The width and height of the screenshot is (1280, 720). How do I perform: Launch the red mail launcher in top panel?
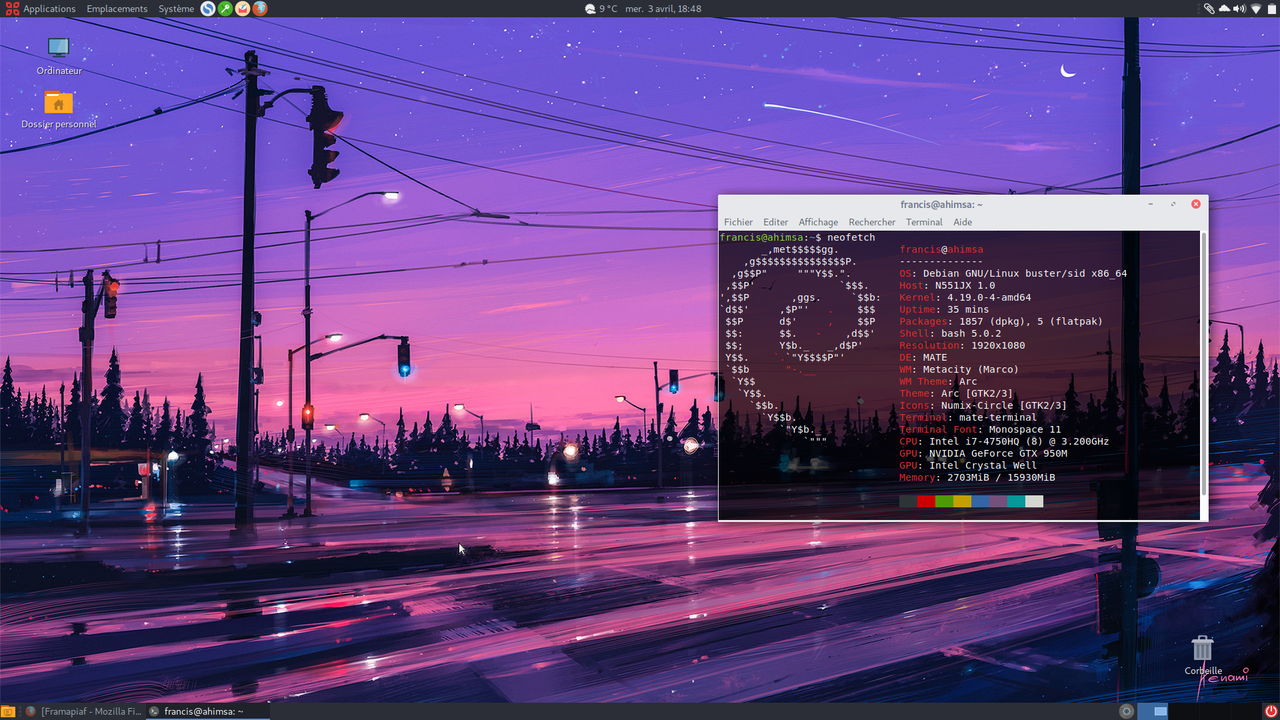point(242,8)
